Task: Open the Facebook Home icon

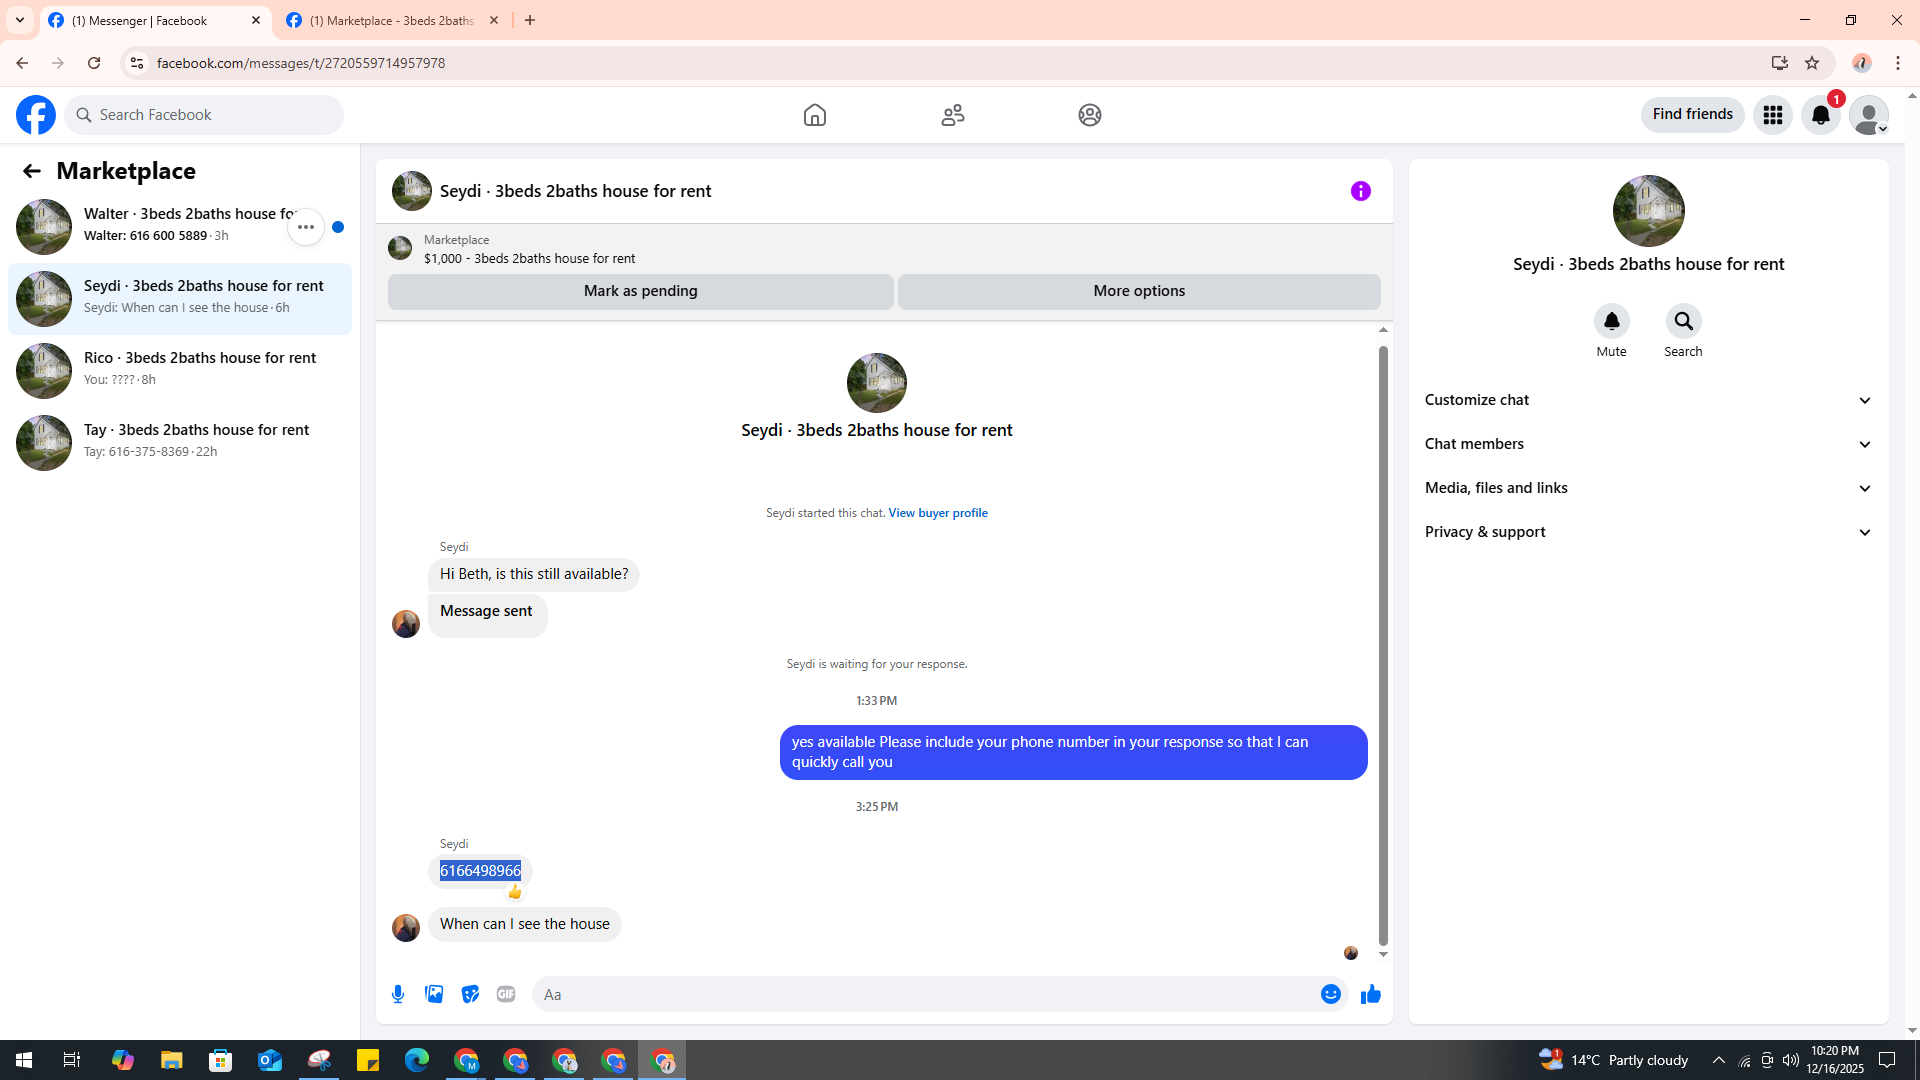Action: [x=815, y=115]
